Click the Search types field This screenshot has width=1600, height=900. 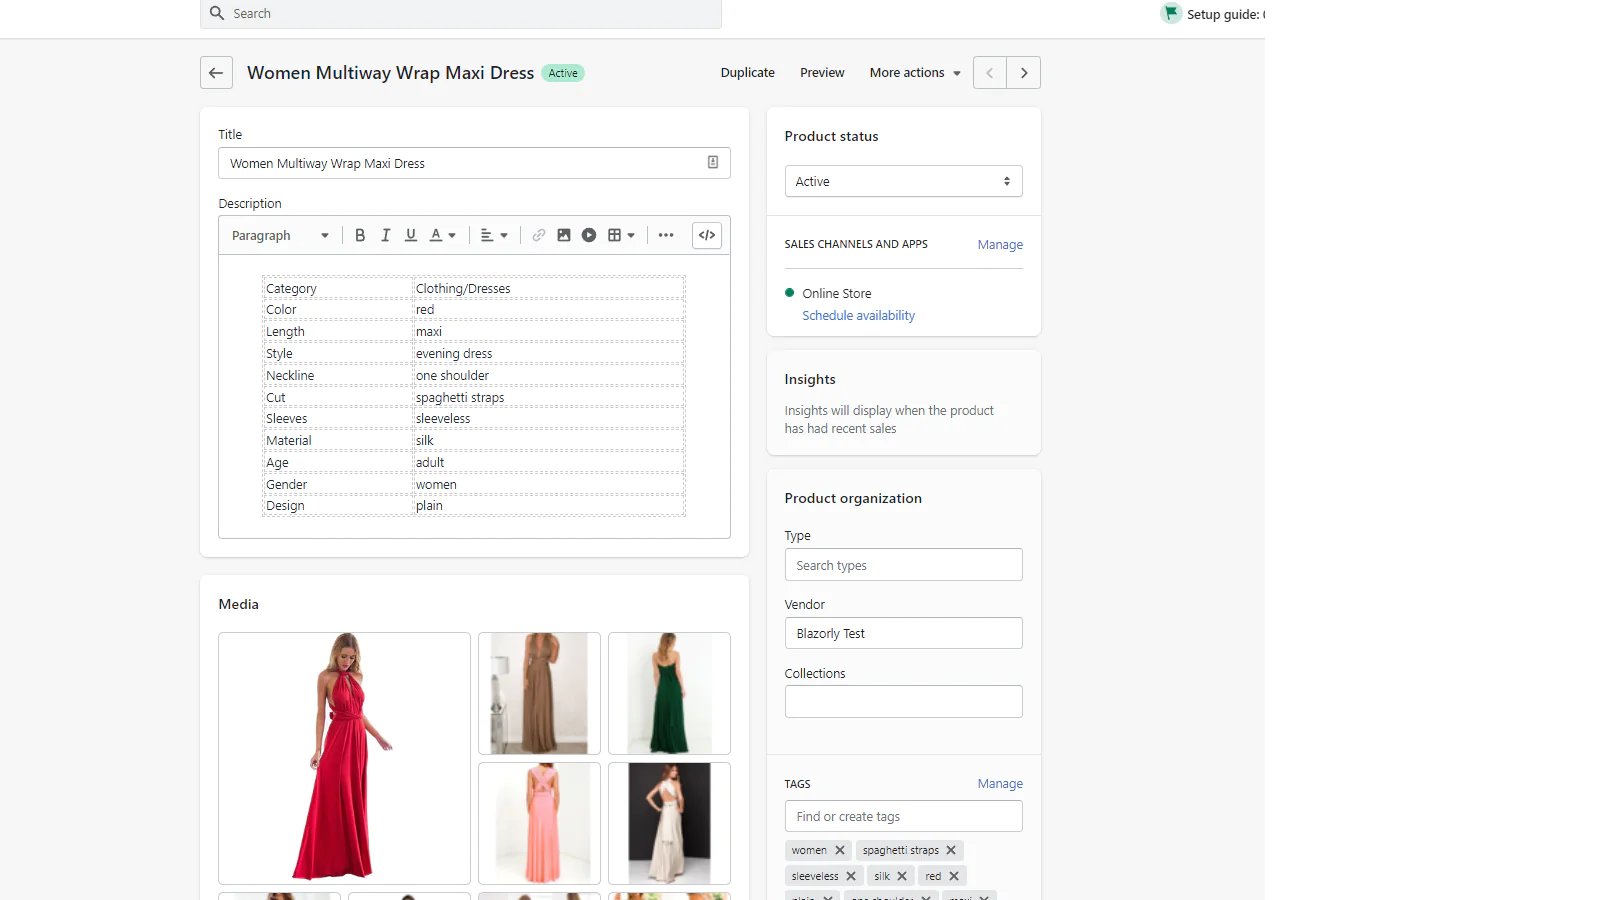[904, 565]
